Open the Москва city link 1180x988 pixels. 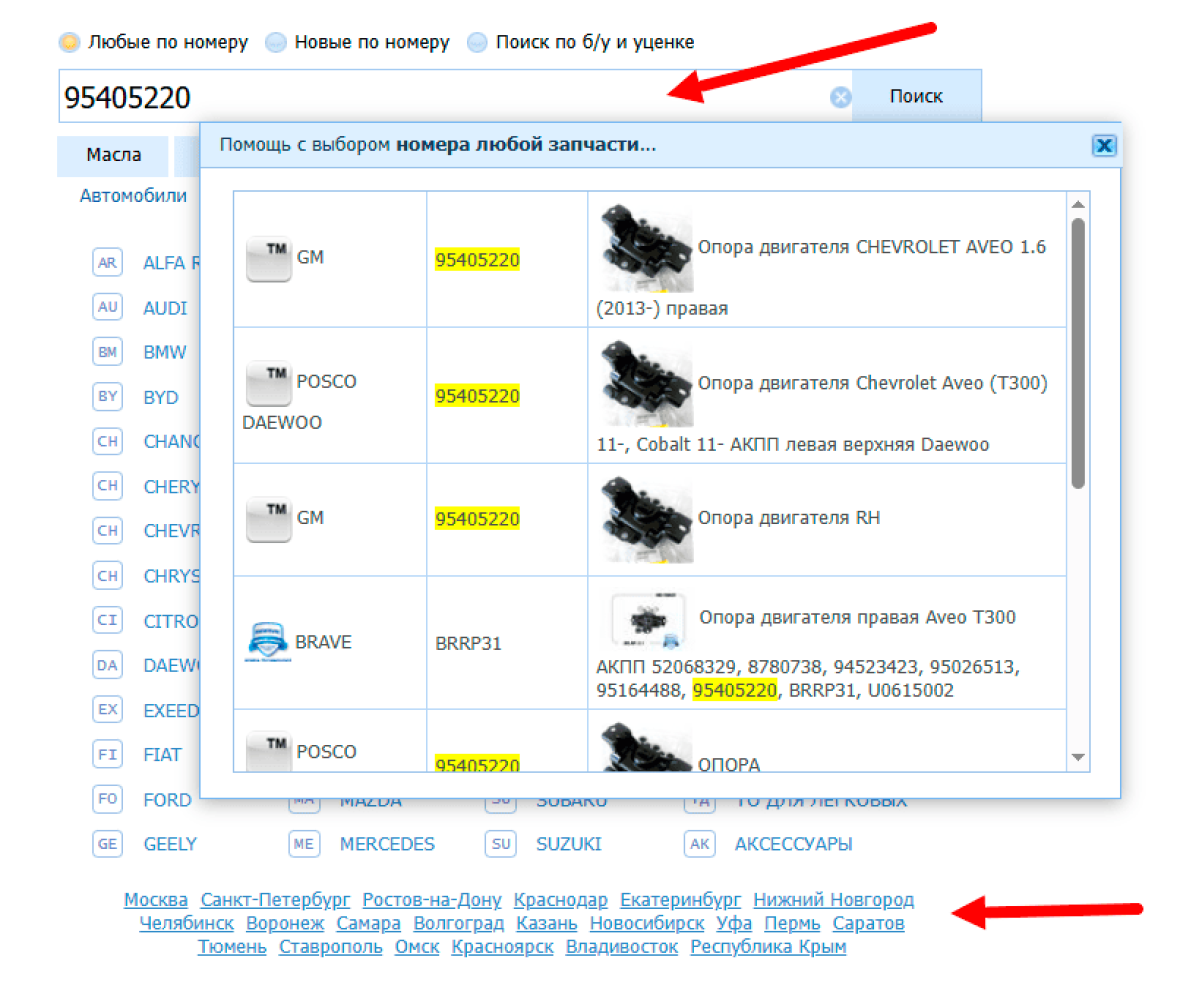tap(156, 900)
